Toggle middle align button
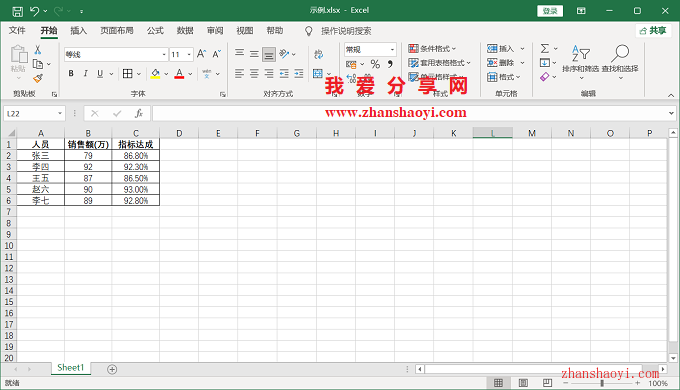This screenshot has height=390, width=680. [254, 54]
